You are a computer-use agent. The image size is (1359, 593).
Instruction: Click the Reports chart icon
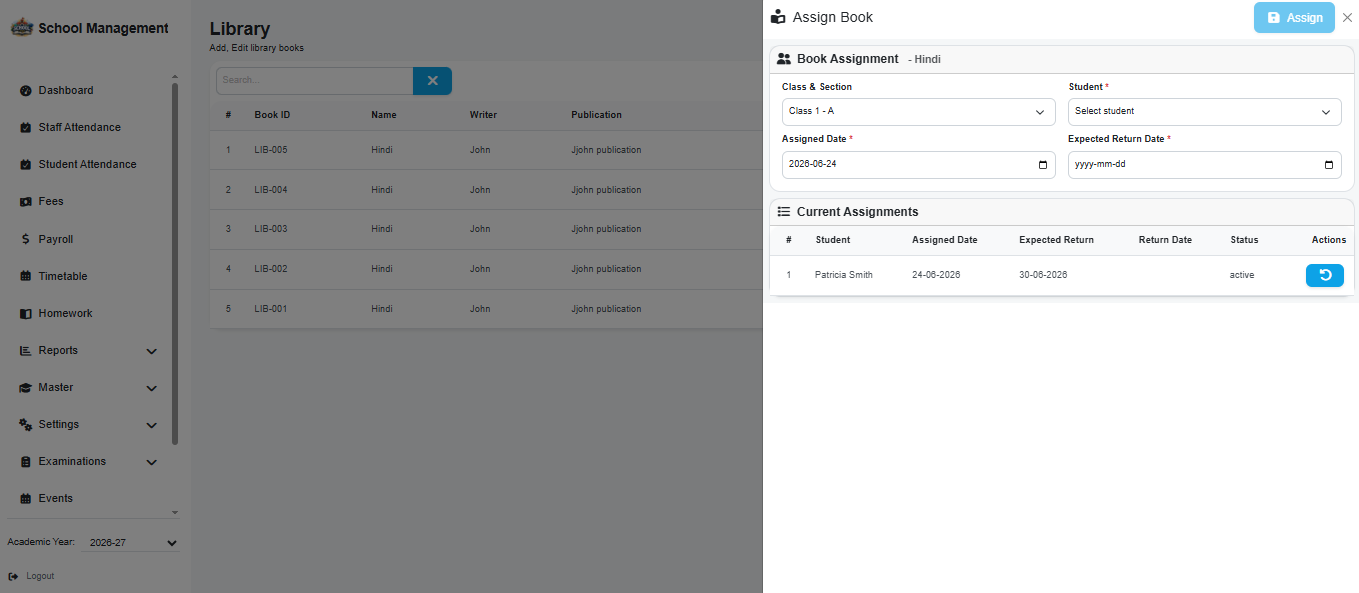[x=26, y=351]
